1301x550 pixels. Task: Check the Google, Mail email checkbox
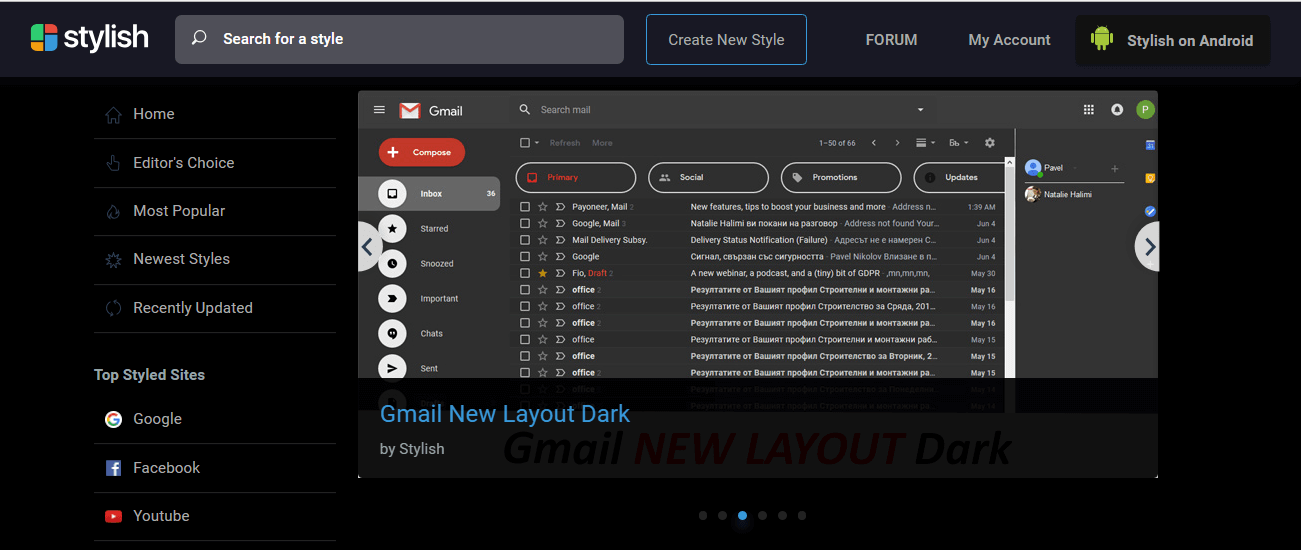point(525,223)
